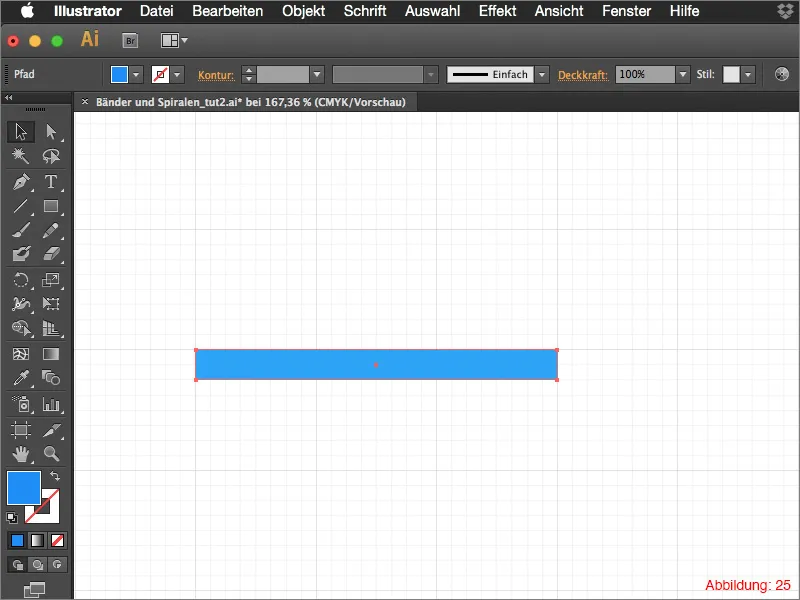
Task: Select the Hand tool
Action: tap(21, 454)
